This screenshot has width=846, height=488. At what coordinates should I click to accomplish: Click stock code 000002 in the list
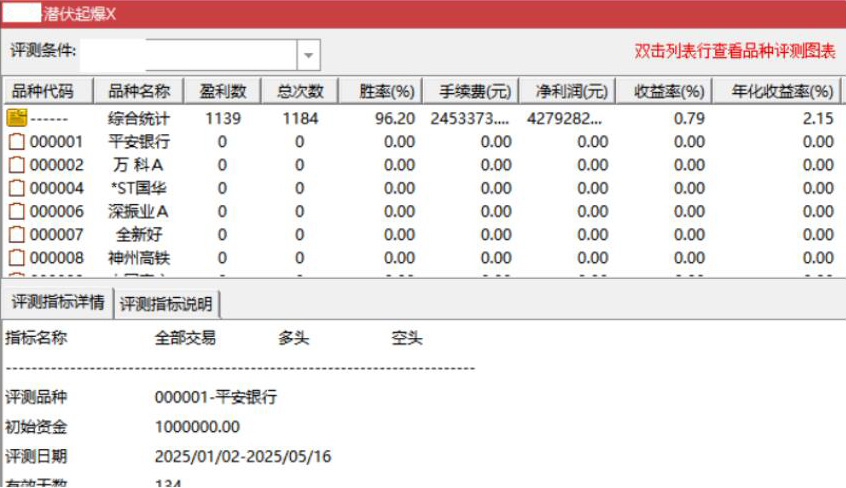57,165
